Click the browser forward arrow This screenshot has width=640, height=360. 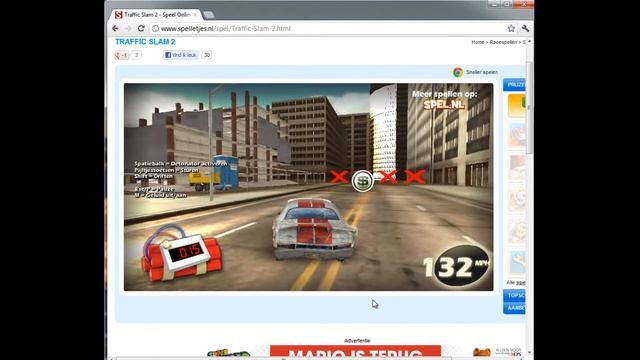[x=128, y=29]
